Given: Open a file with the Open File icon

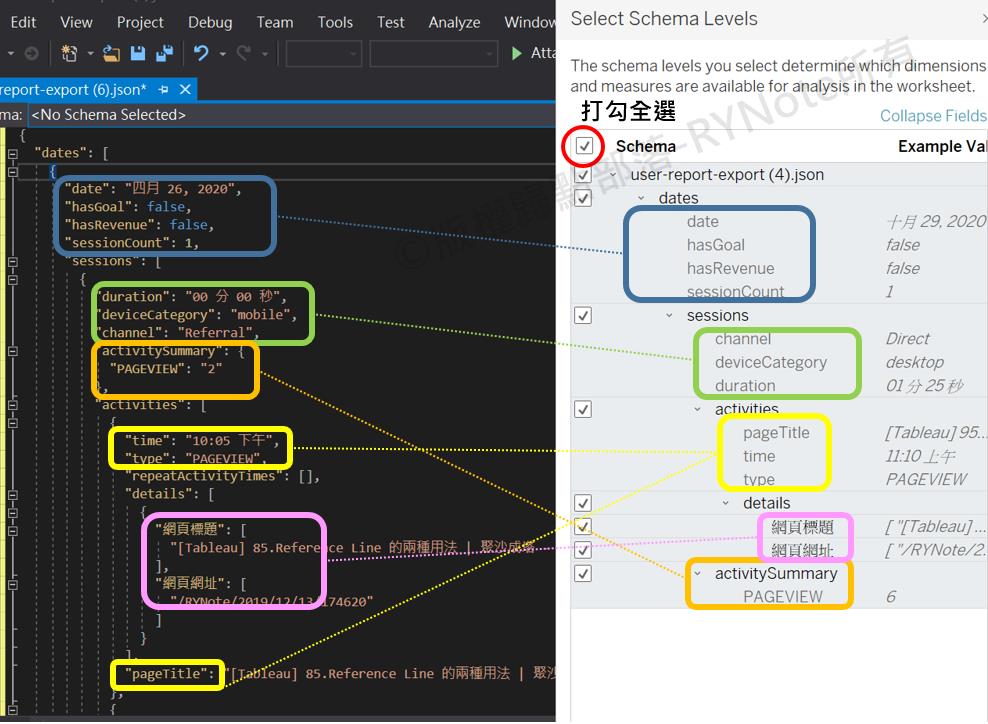Looking at the screenshot, I should point(109,54).
